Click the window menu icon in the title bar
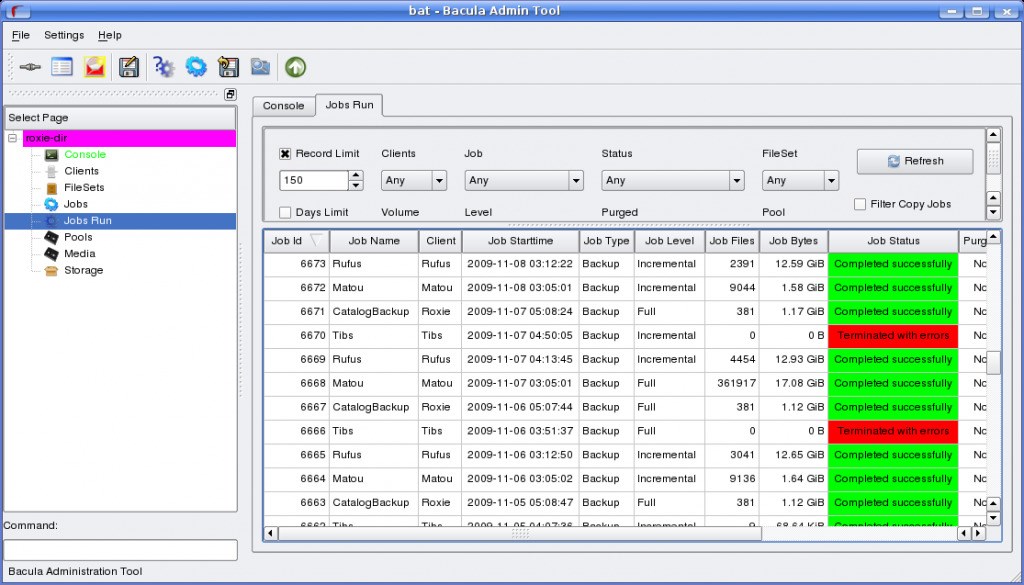 pos(19,10)
